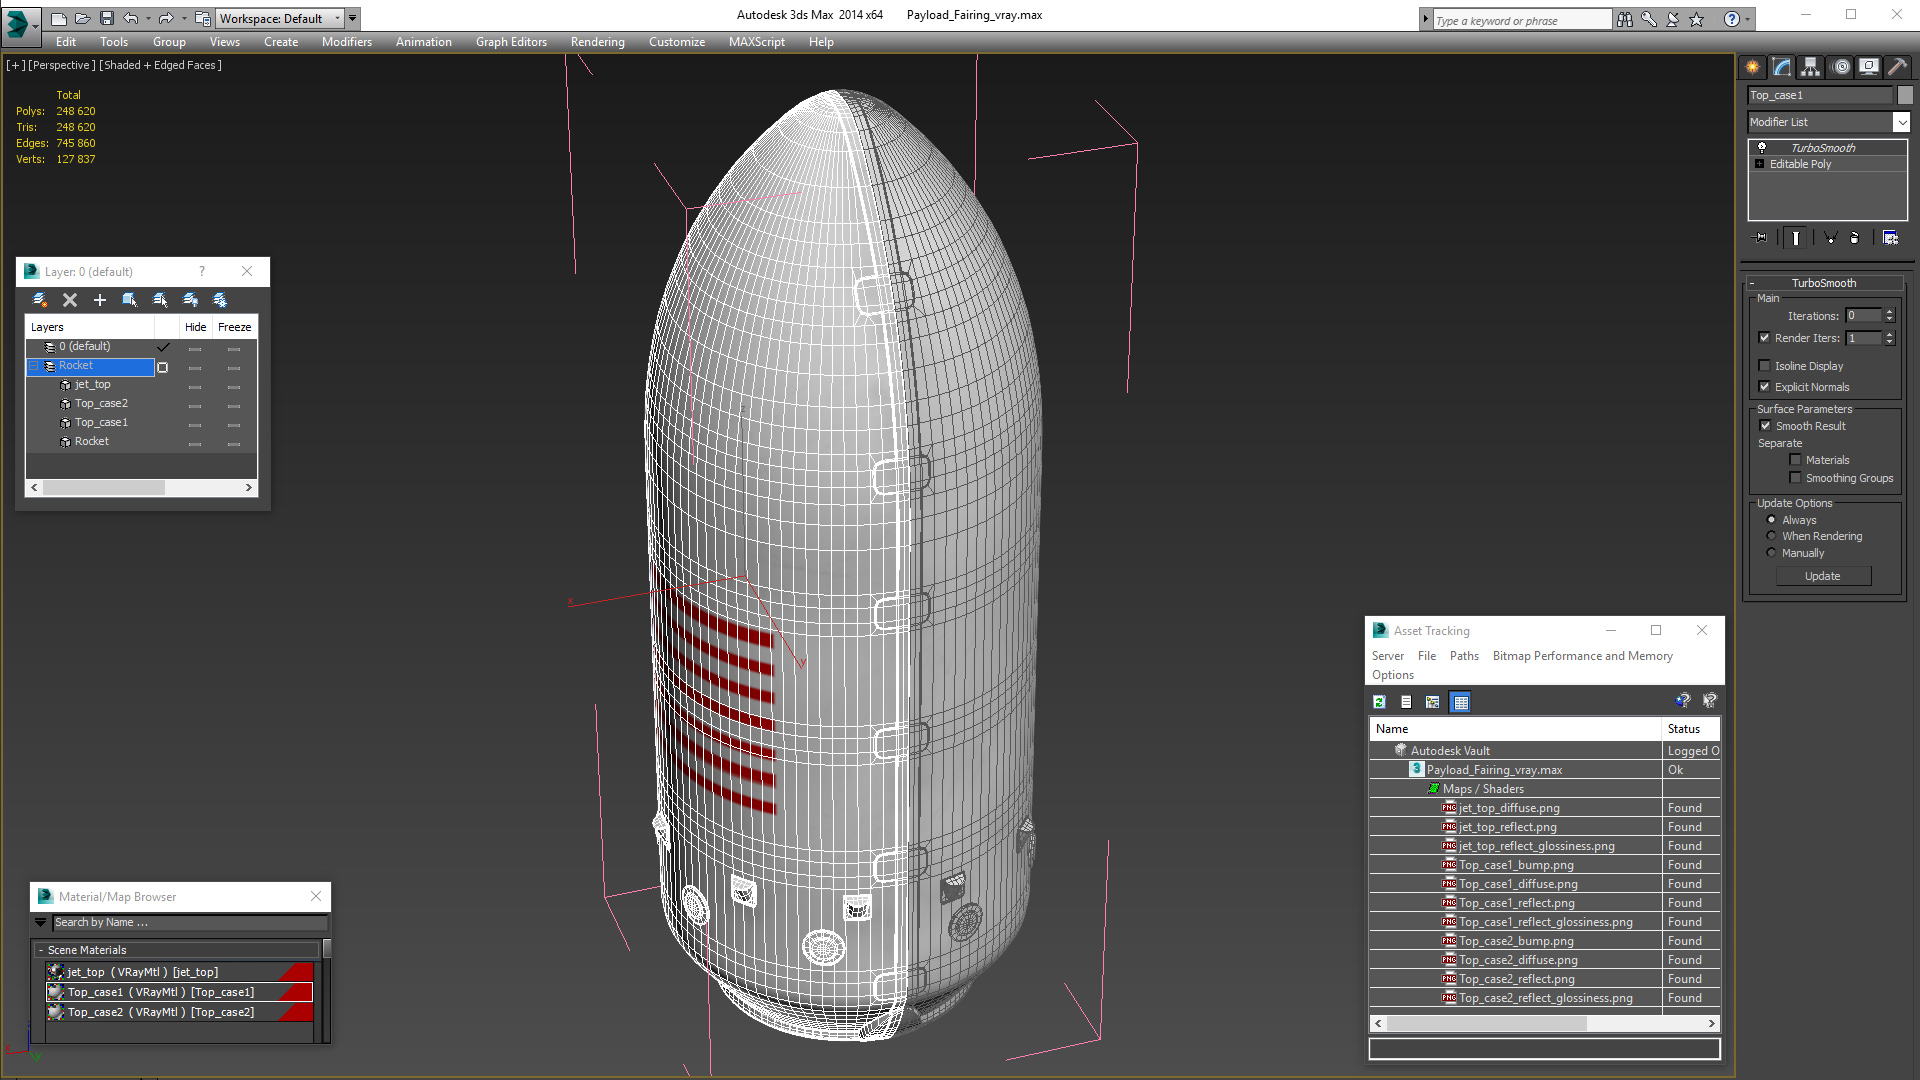Click the Status column header in Asset Tracking

[1690, 729]
